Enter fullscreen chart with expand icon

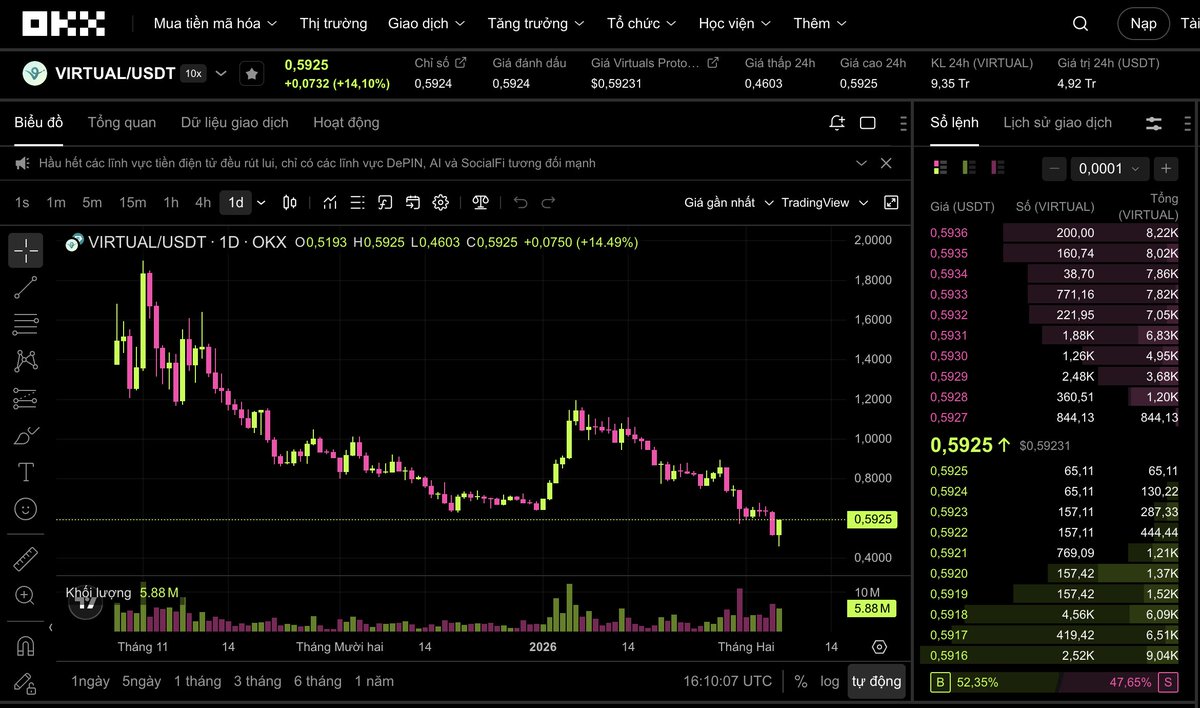[891, 203]
